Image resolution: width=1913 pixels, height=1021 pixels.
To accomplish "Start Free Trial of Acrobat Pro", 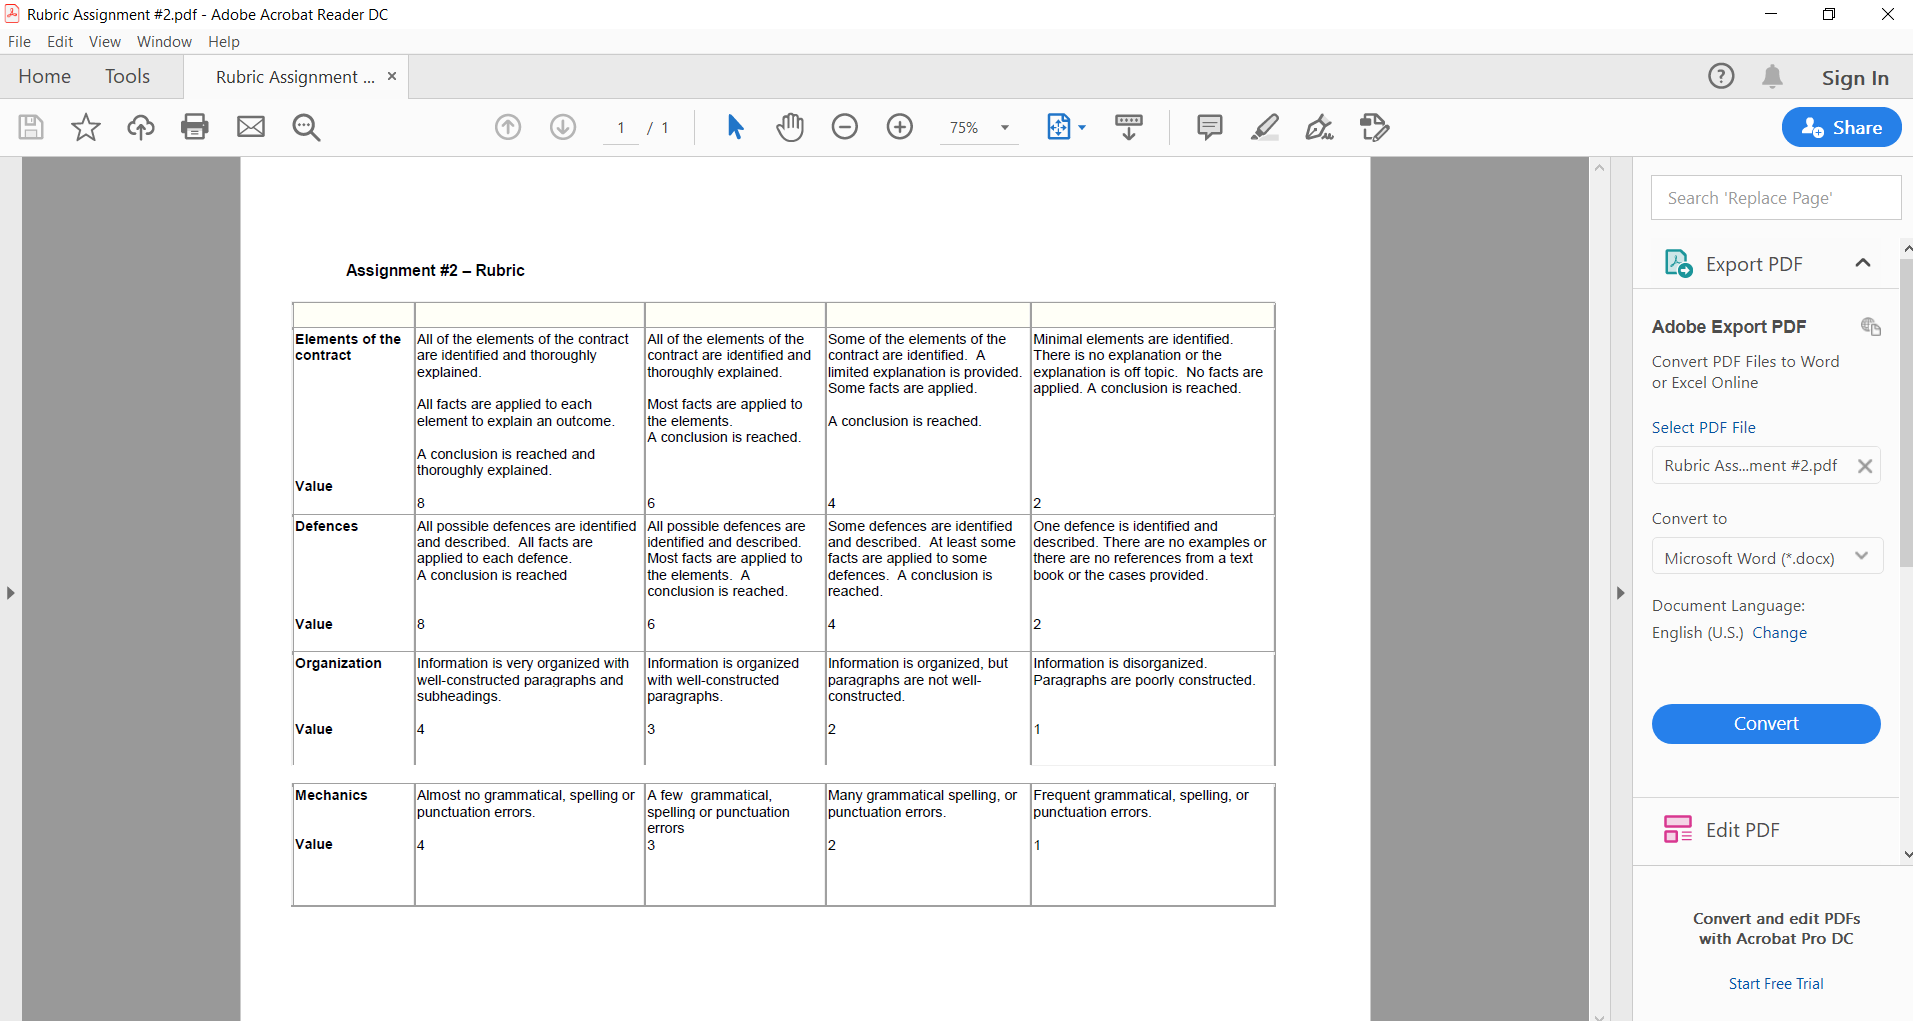I will [1775, 983].
